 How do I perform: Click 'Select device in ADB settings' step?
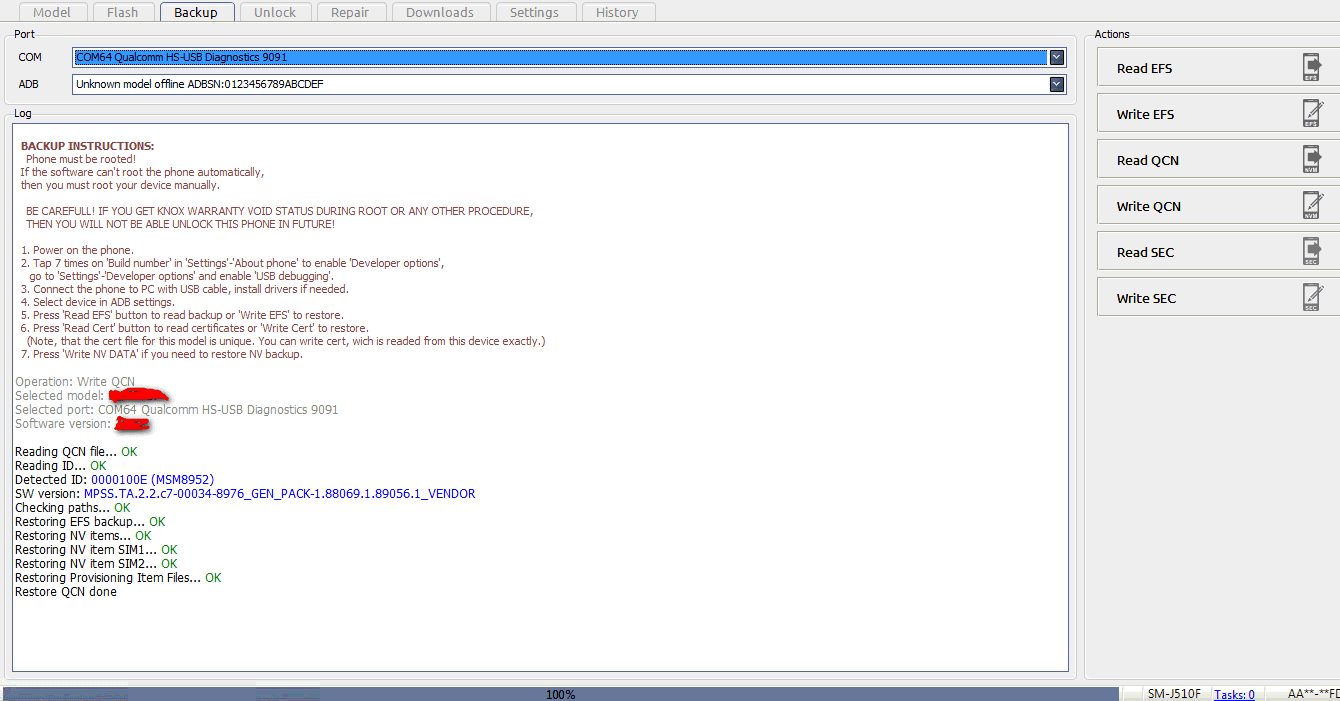point(98,302)
